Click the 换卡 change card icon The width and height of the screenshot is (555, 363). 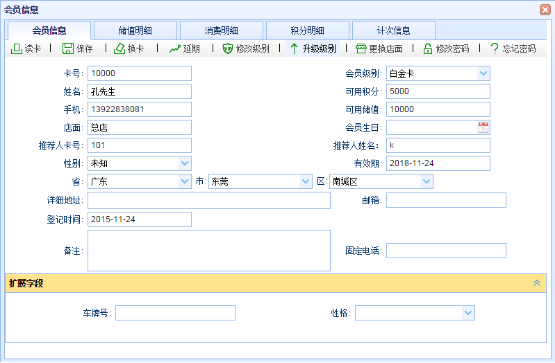click(x=119, y=48)
